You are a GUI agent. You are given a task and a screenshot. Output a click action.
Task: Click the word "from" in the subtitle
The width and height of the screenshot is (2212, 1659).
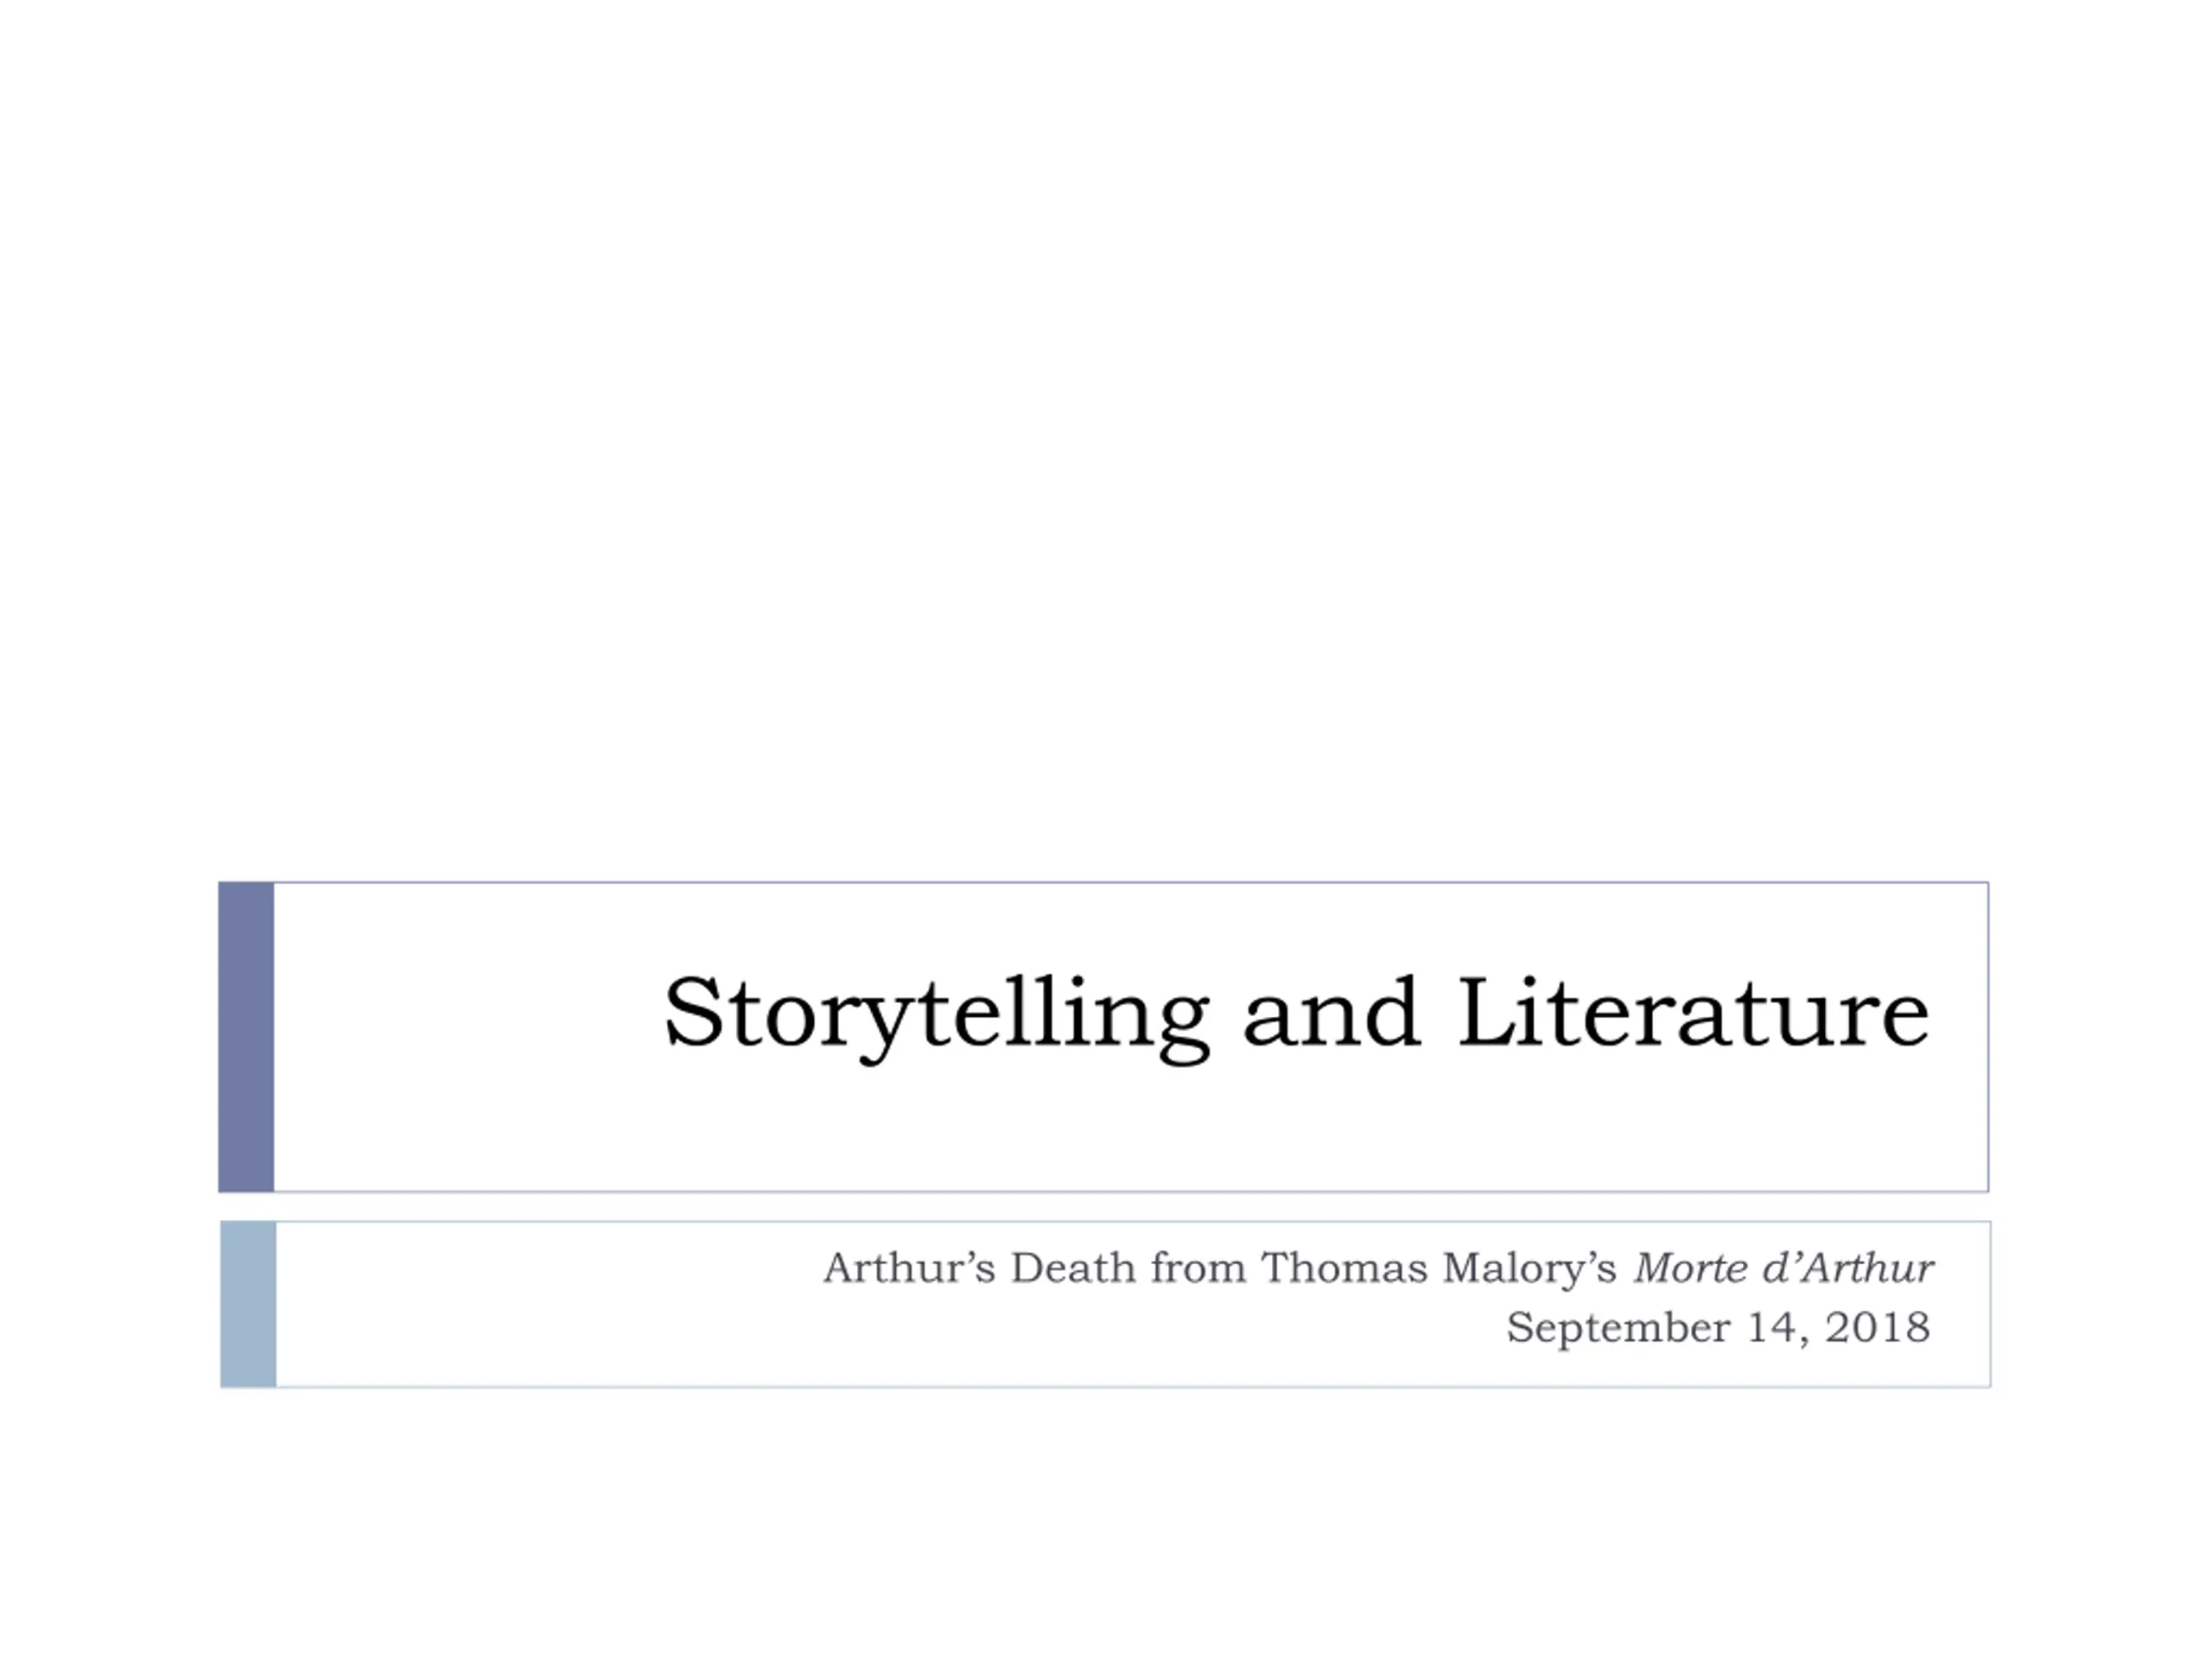pos(1198,1268)
